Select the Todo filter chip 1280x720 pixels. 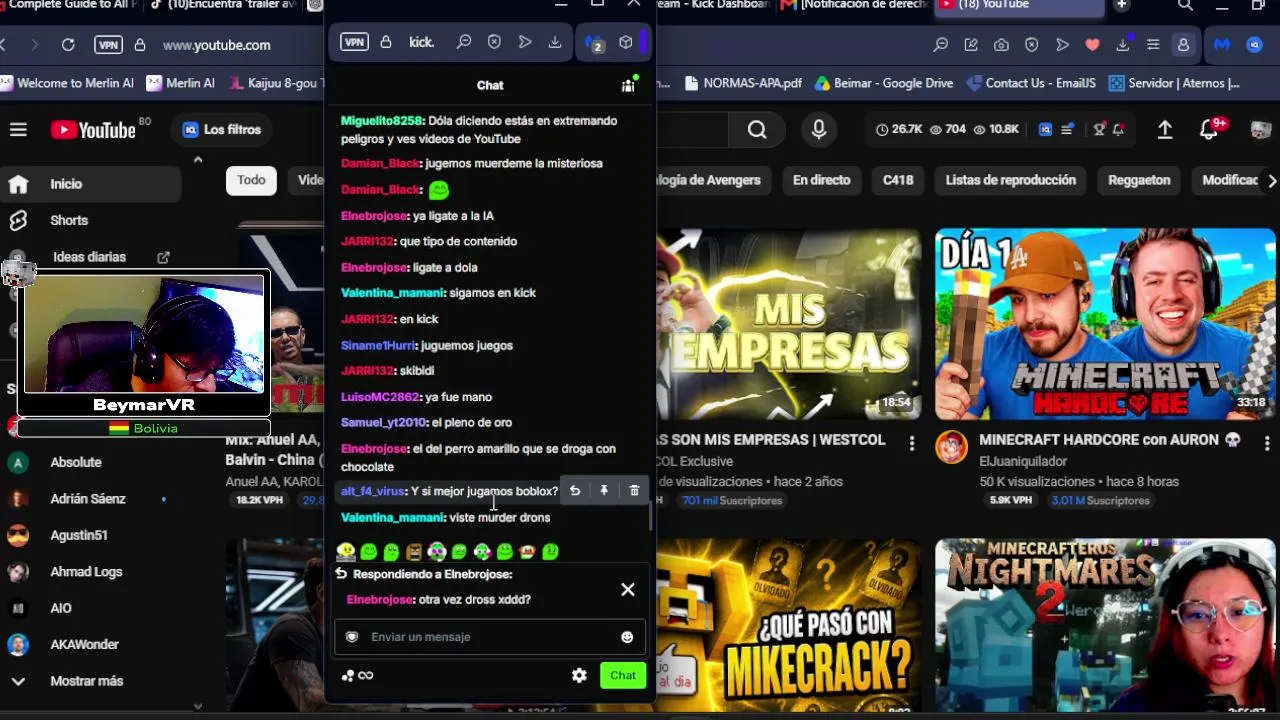point(251,180)
